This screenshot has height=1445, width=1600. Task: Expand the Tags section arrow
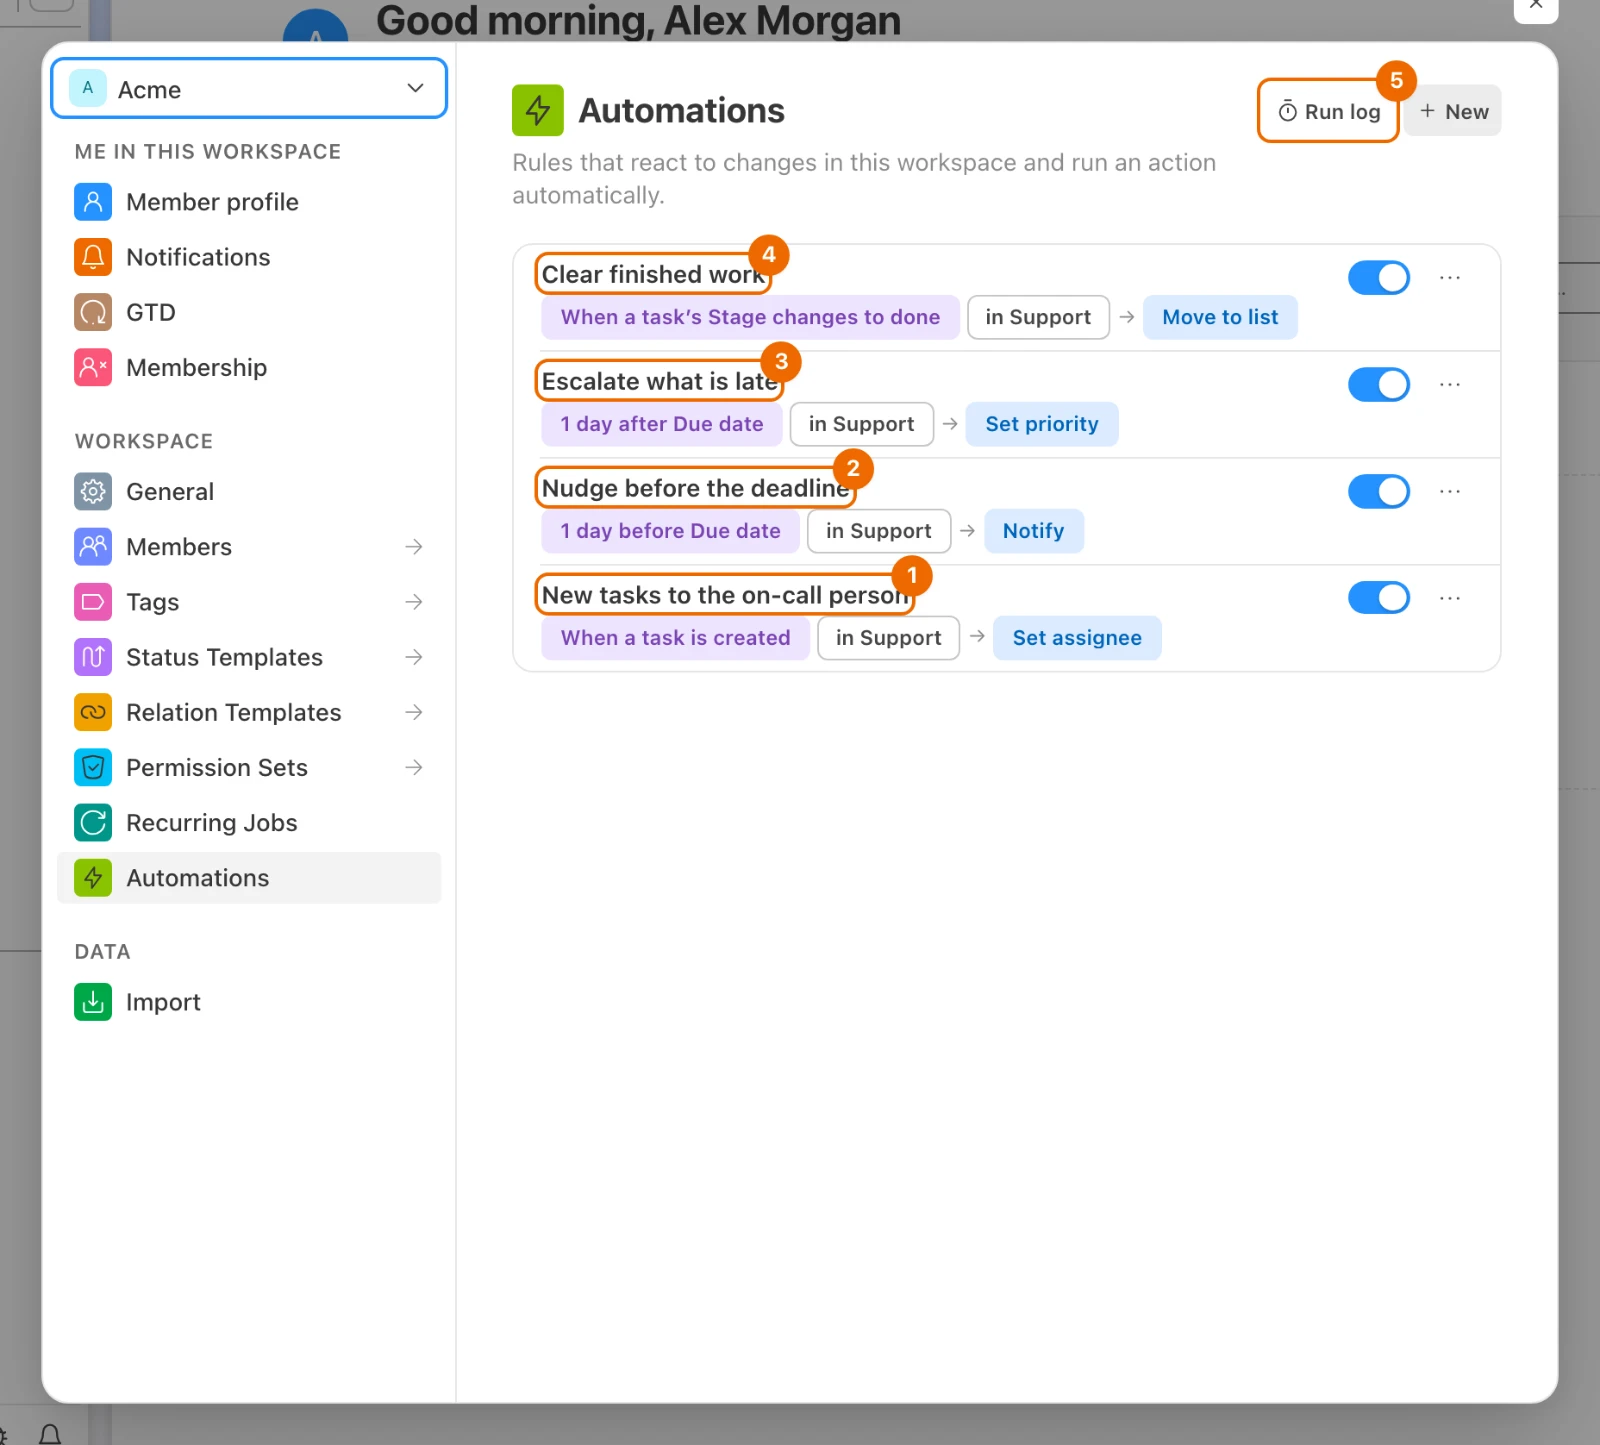tap(414, 601)
